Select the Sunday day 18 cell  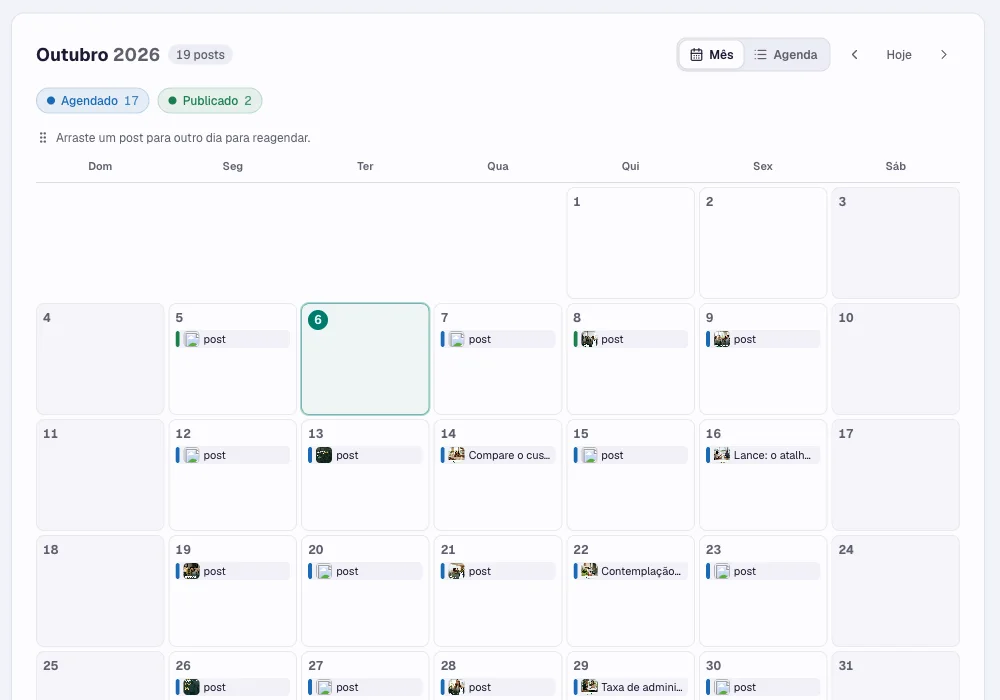pos(100,591)
